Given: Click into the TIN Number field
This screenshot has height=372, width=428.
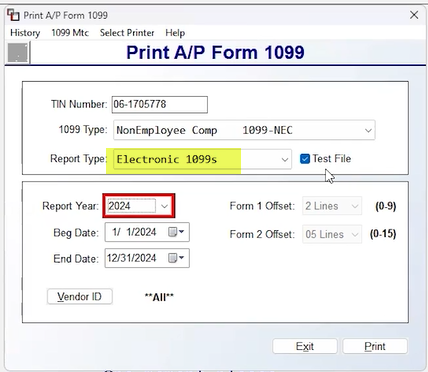Looking at the screenshot, I should 159,104.
